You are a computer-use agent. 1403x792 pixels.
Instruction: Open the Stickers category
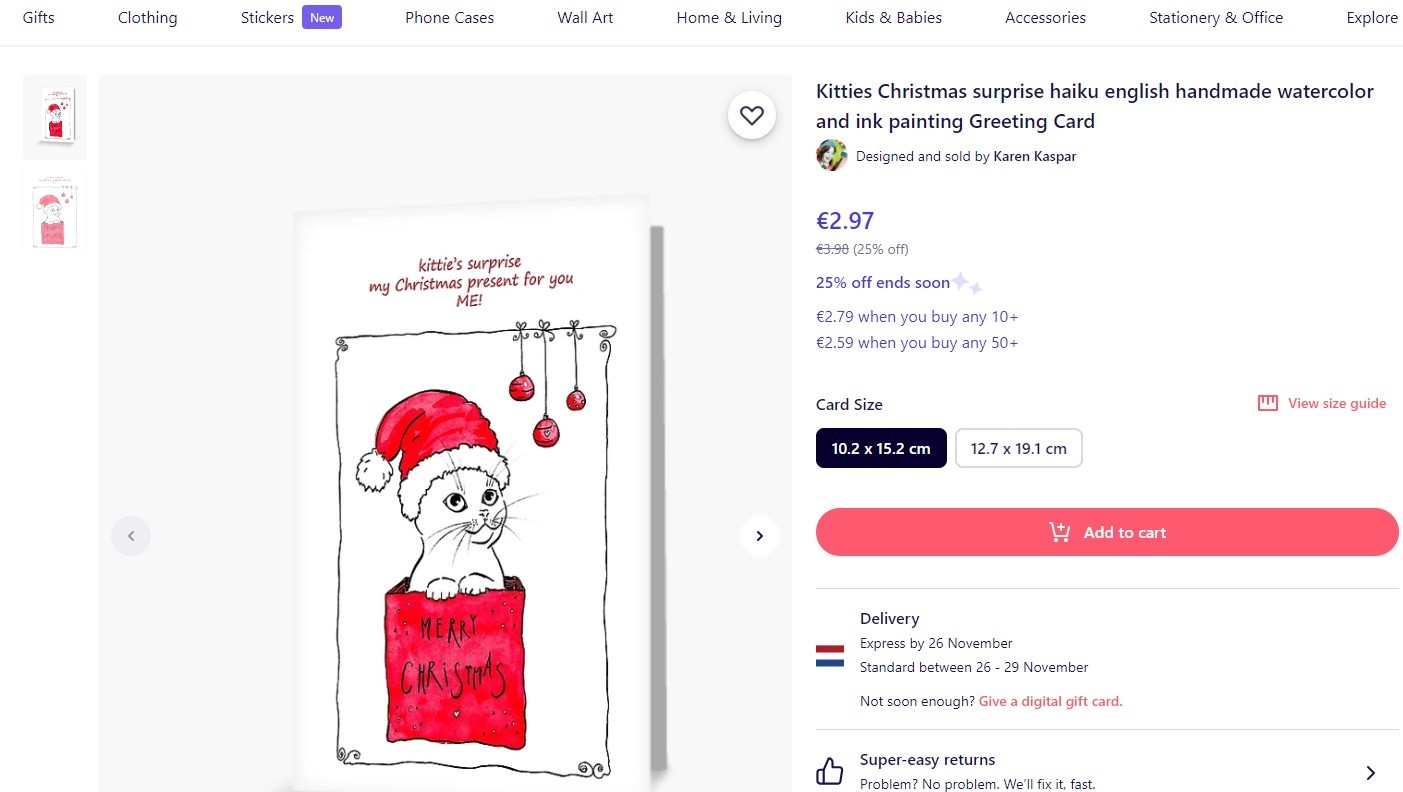268,18
